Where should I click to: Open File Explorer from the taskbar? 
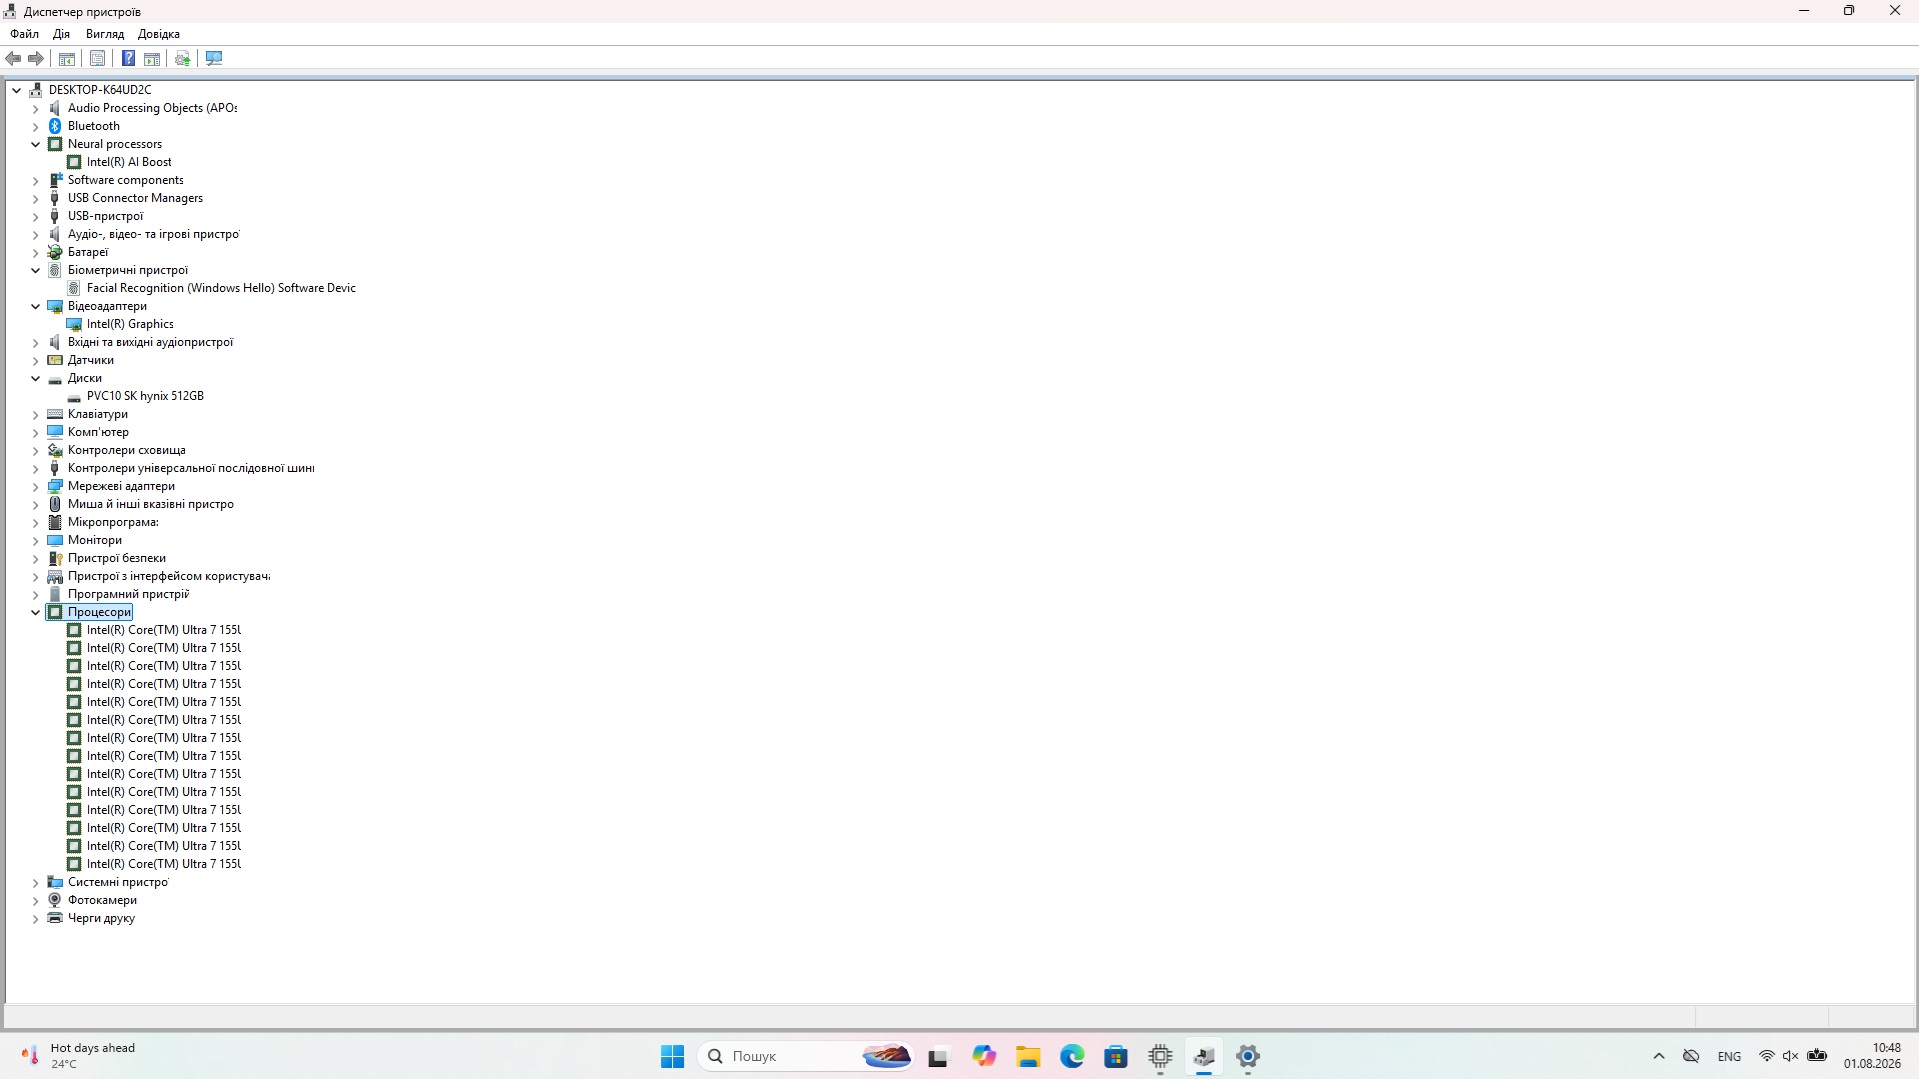[1028, 1056]
